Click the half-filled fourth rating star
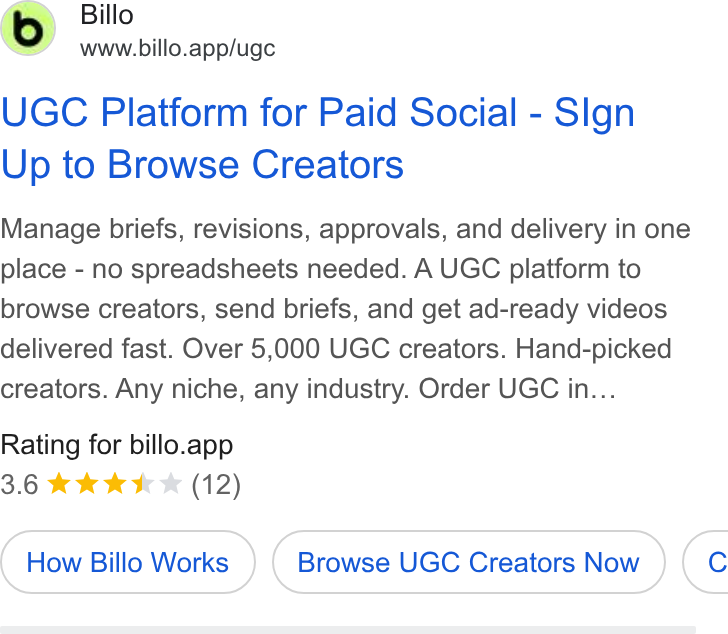Viewport: 728px width, 634px height. pos(143,483)
